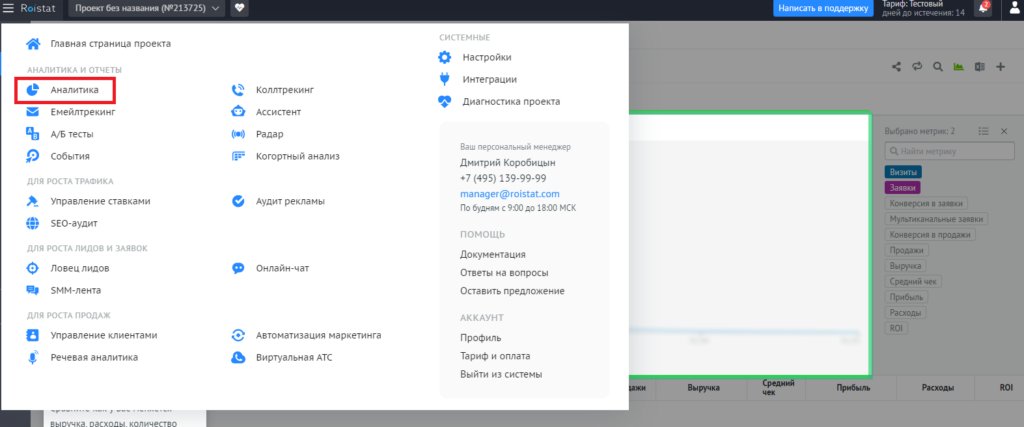
Task: Click the metrics list view icon
Action: (x=984, y=131)
